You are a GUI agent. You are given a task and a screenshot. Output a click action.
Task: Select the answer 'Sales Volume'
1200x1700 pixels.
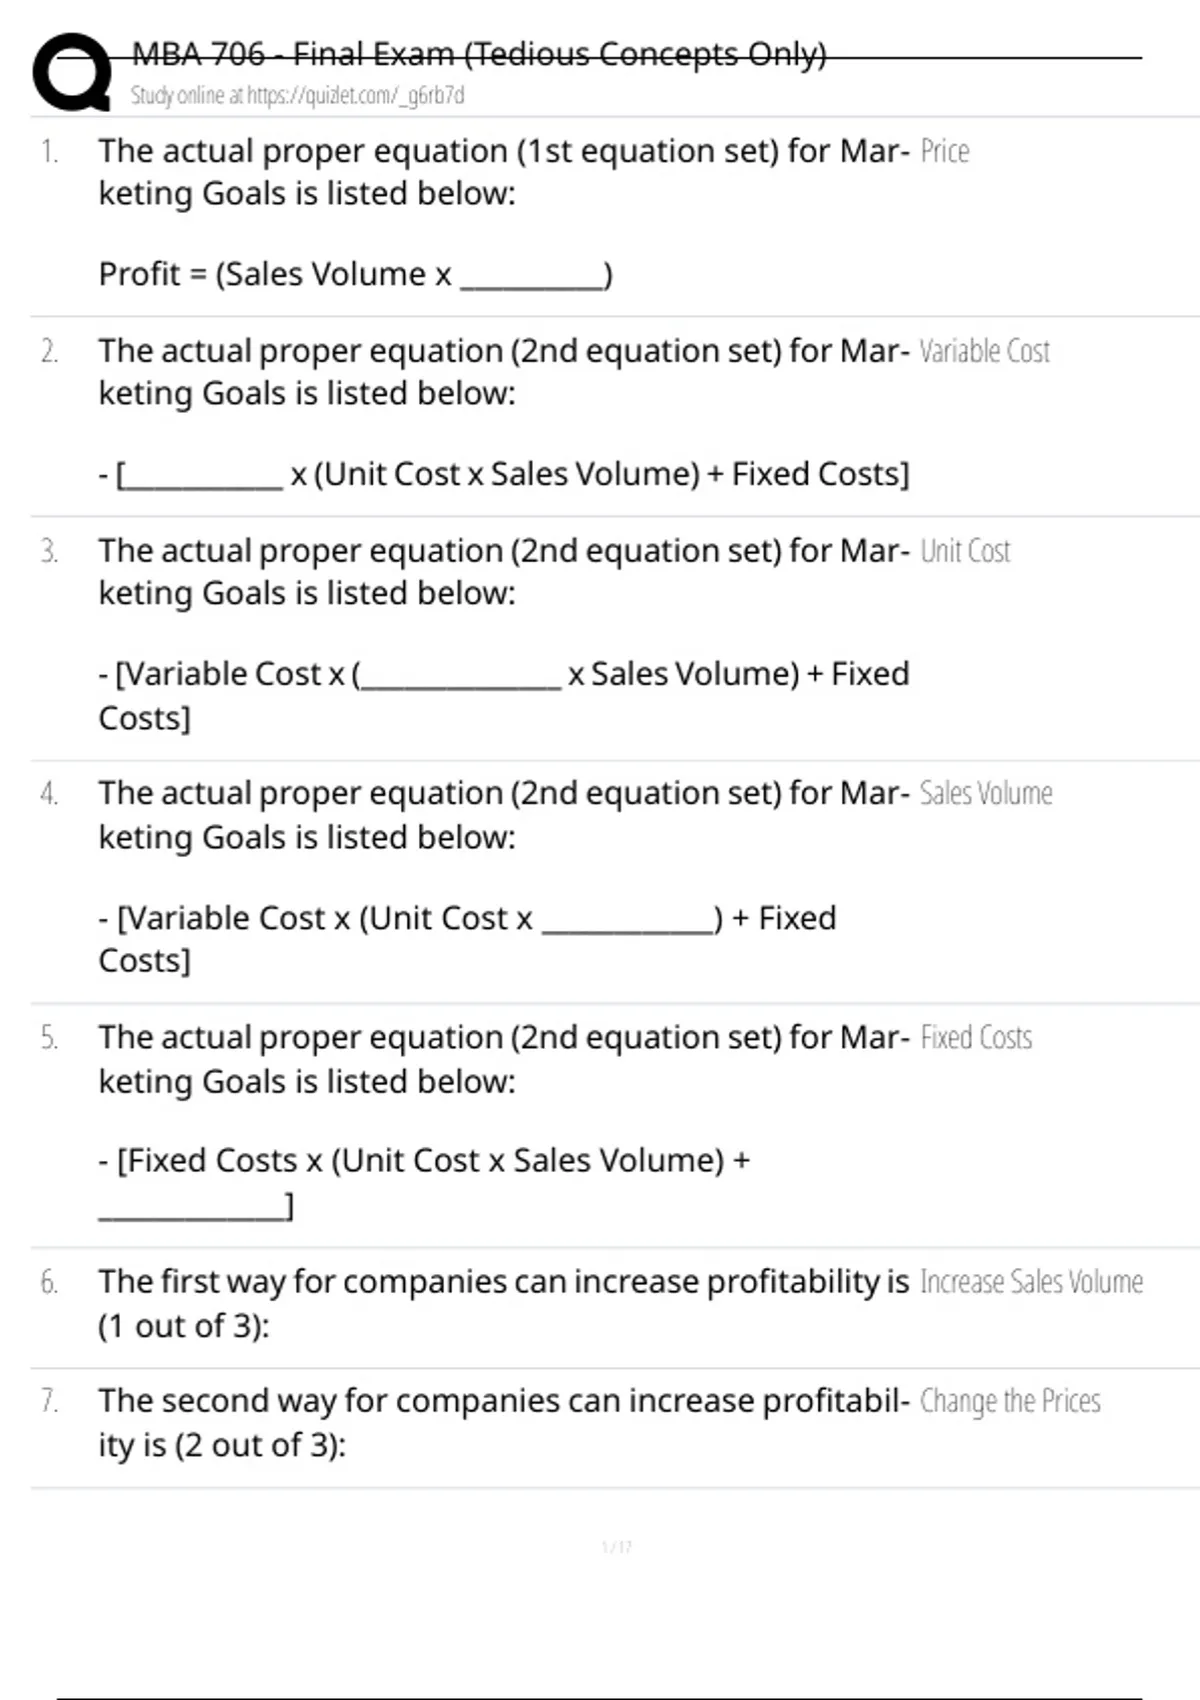click(986, 794)
